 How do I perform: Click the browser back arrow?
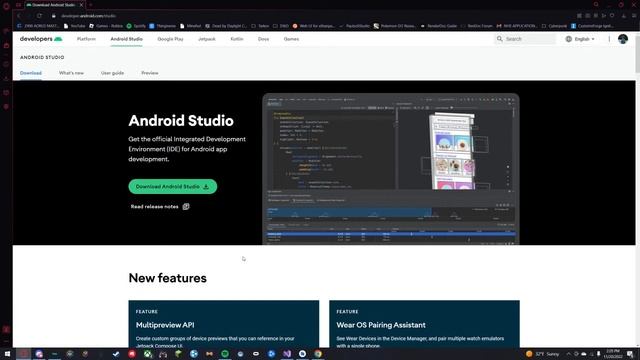point(19,16)
